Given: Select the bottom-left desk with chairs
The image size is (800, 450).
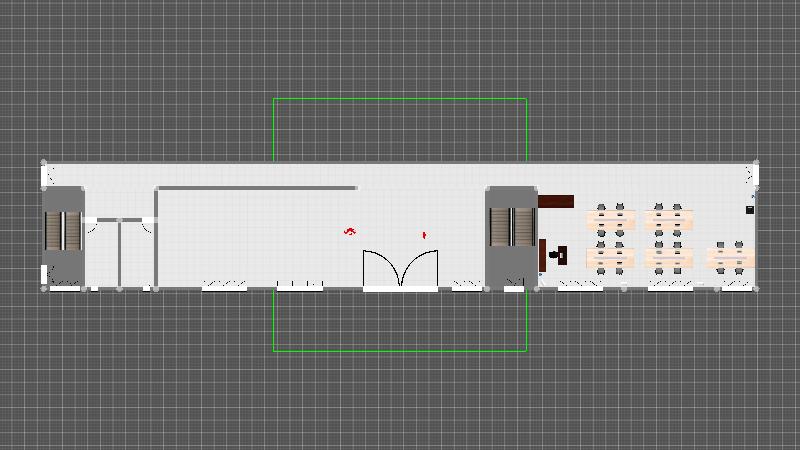Looking at the screenshot, I should 611,258.
